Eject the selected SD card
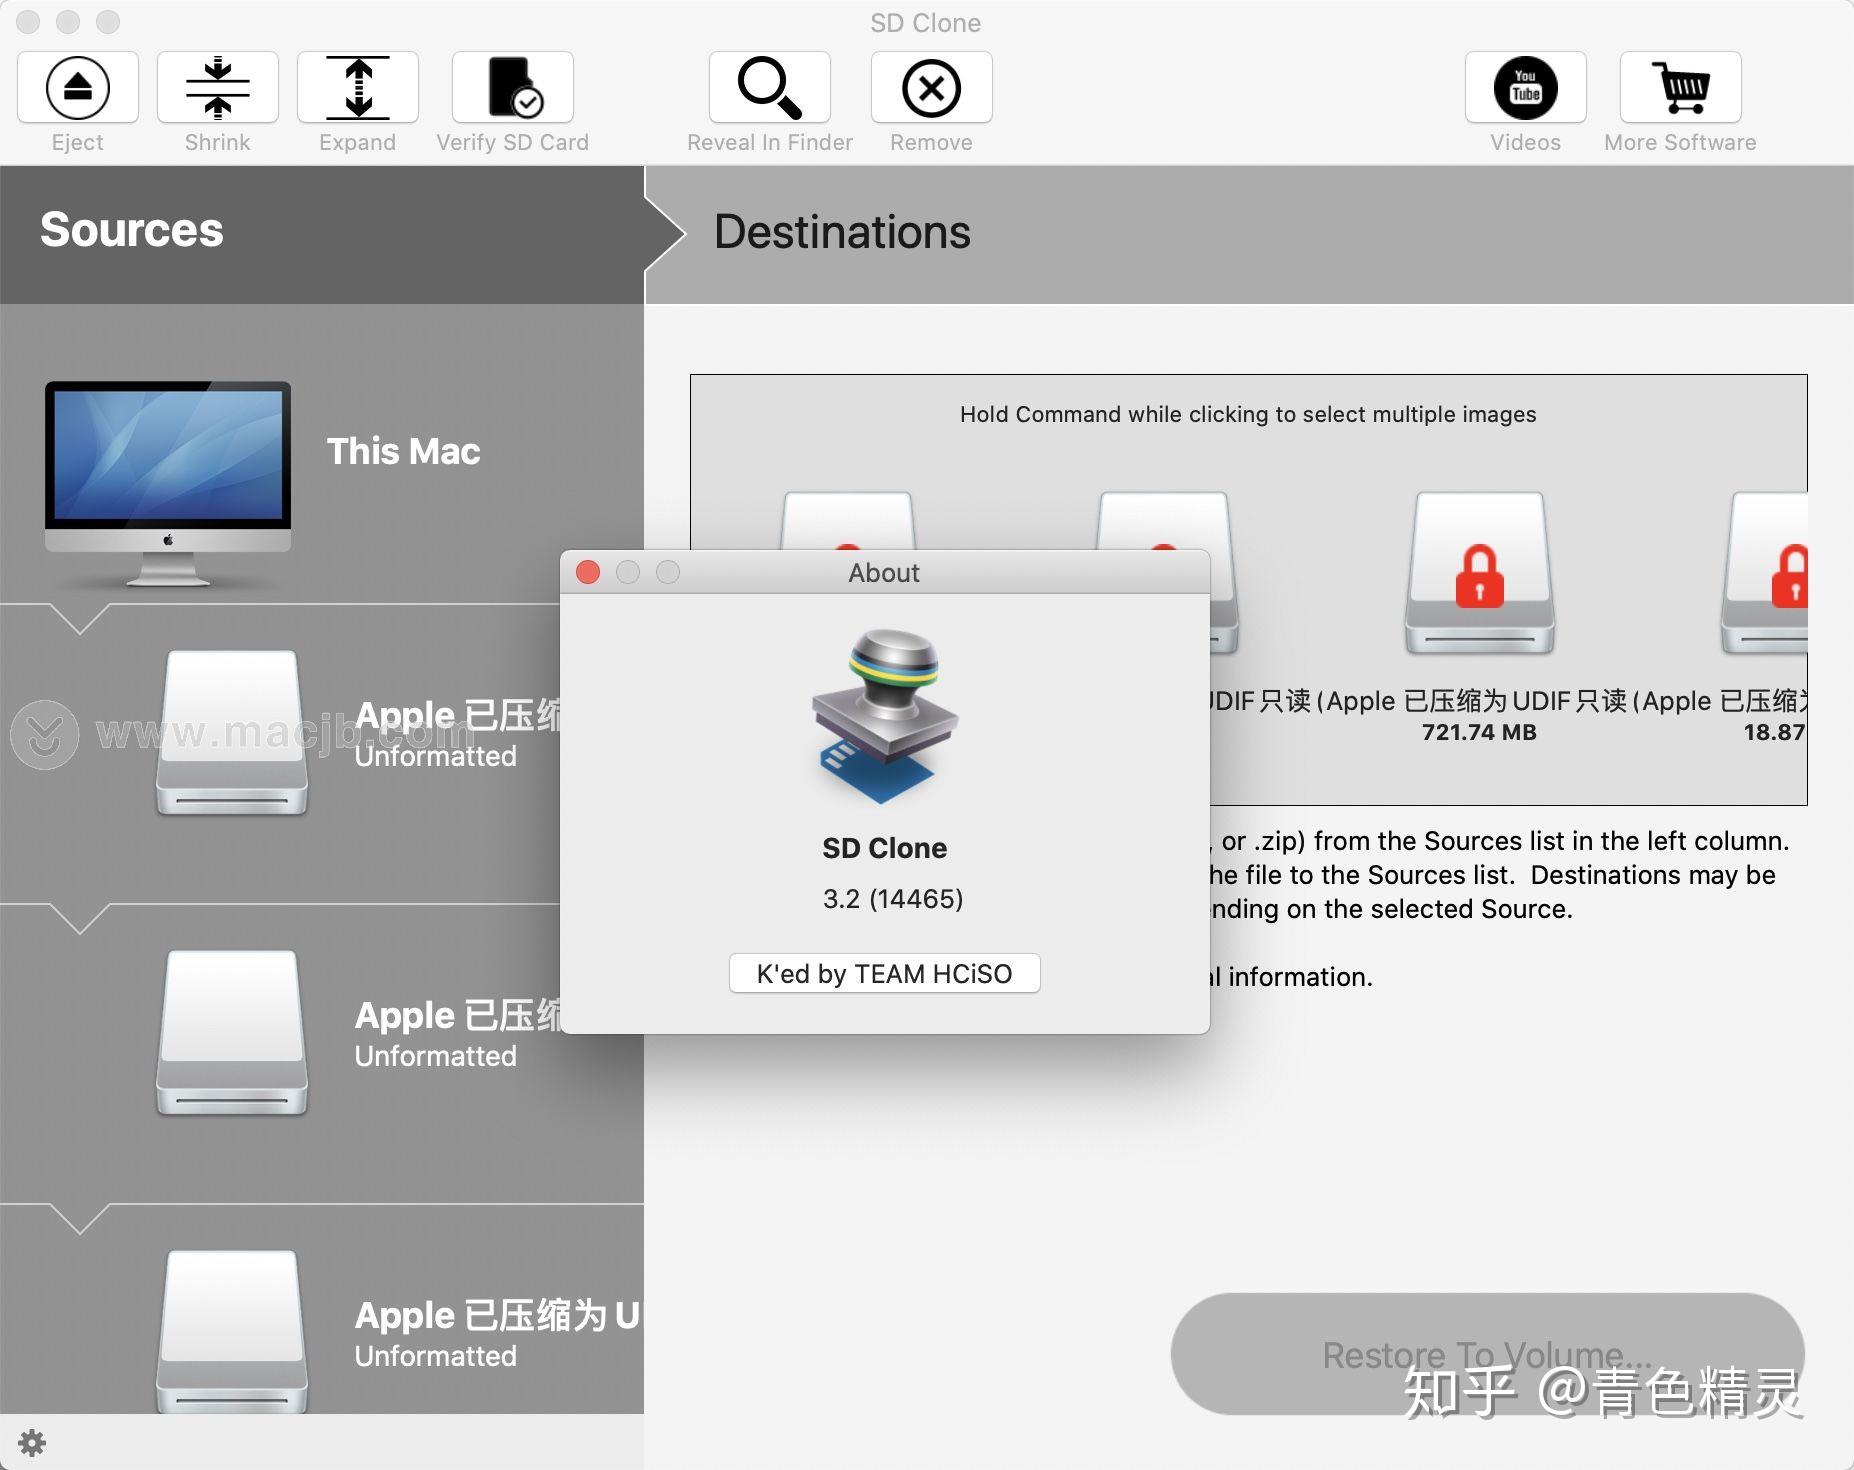Screen dimensions: 1854x1470 tap(78, 87)
